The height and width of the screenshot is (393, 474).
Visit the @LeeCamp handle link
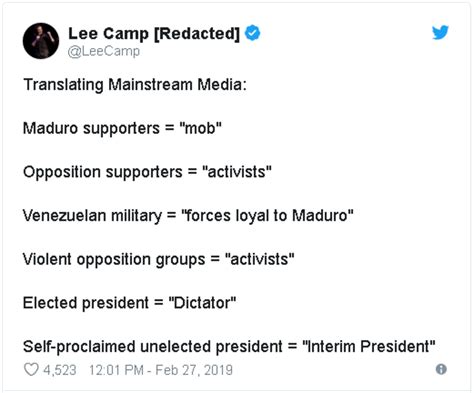[104, 51]
